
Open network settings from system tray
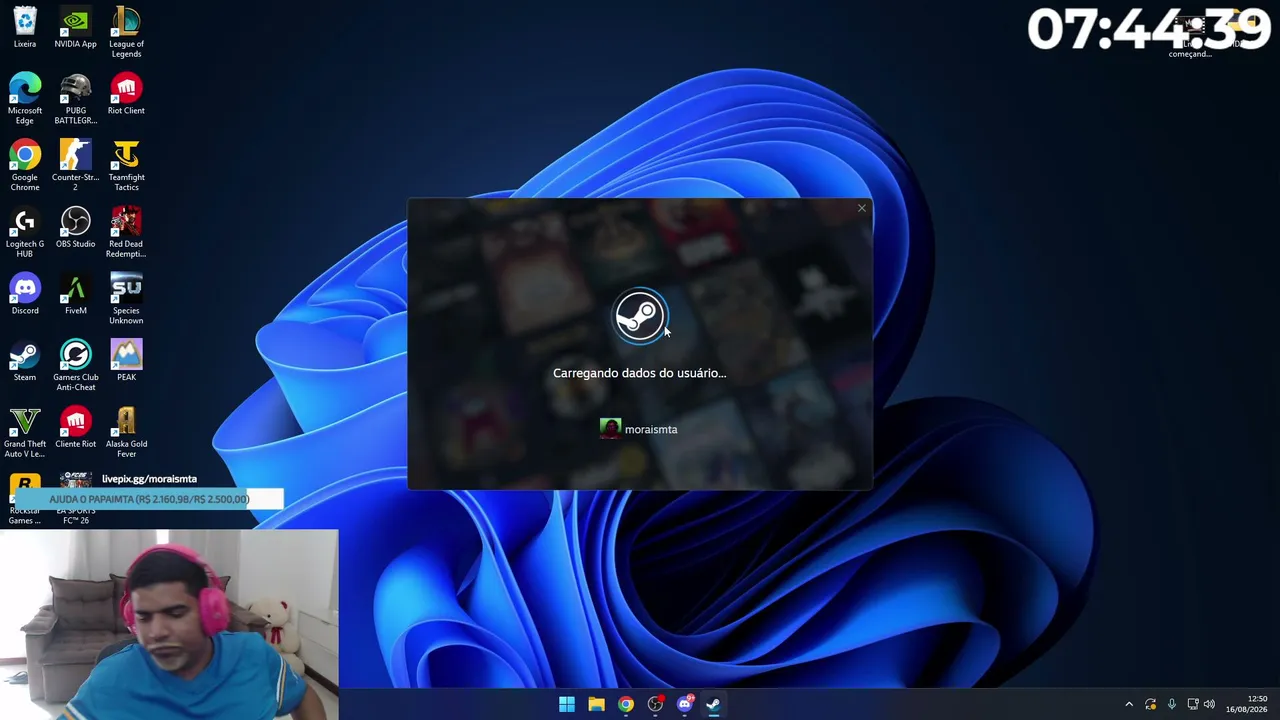tap(1192, 704)
